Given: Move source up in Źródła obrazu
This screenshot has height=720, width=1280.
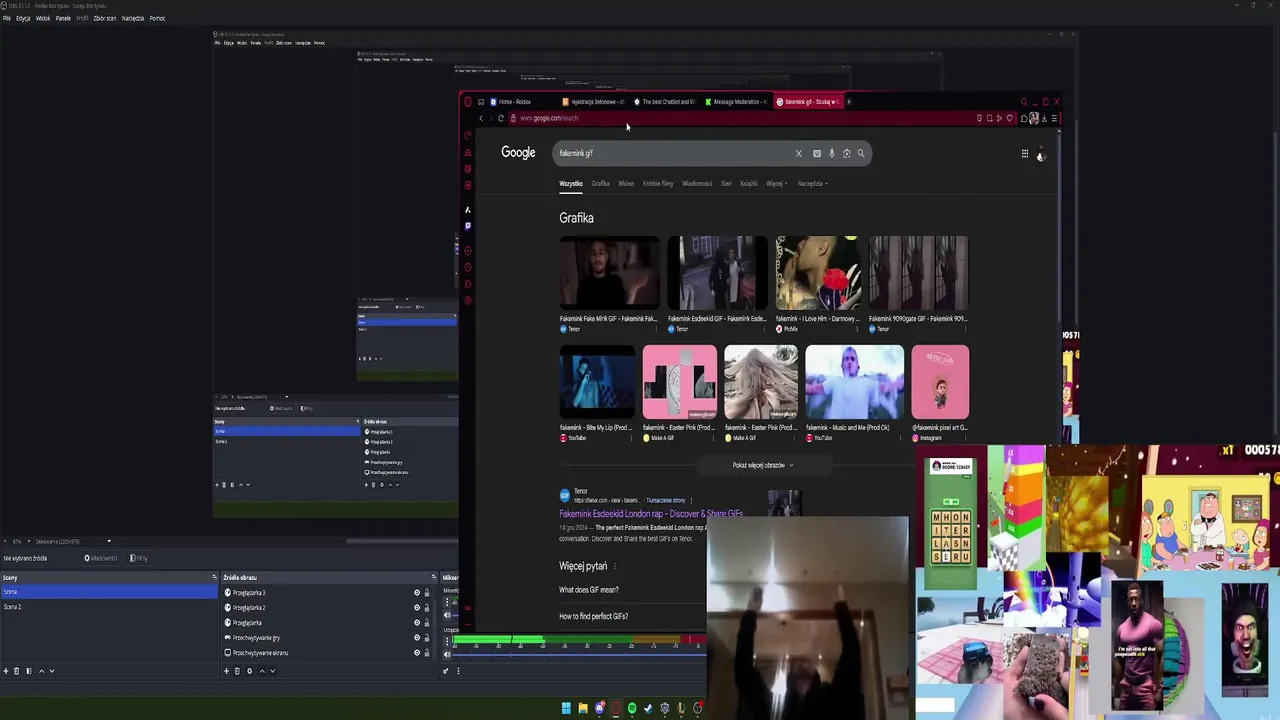Looking at the screenshot, I should tap(262, 671).
